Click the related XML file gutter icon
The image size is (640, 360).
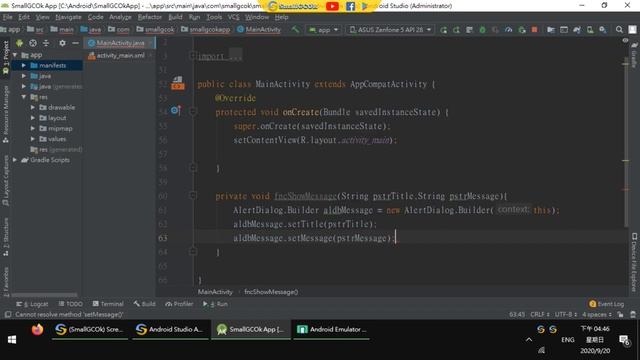pyautogui.click(x=178, y=82)
